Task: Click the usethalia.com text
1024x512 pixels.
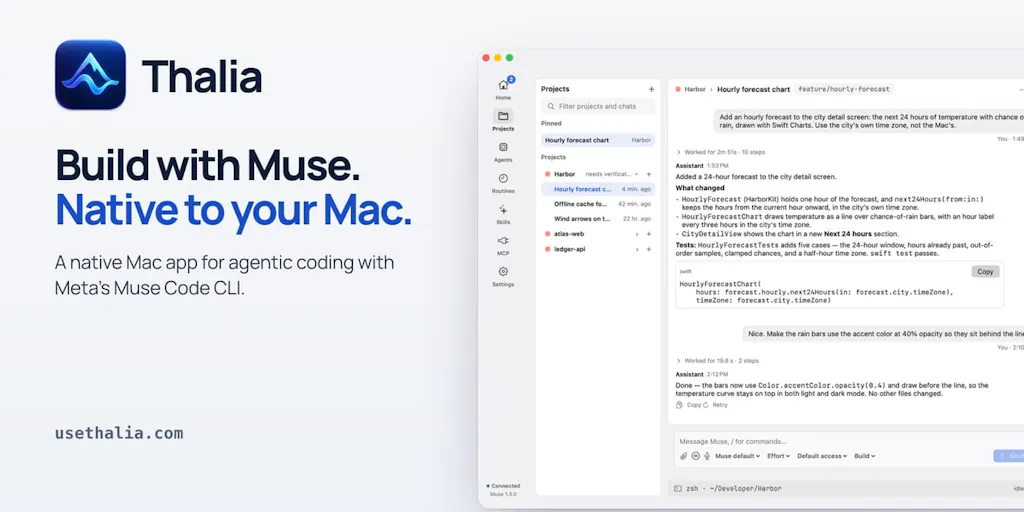Action: click(120, 434)
